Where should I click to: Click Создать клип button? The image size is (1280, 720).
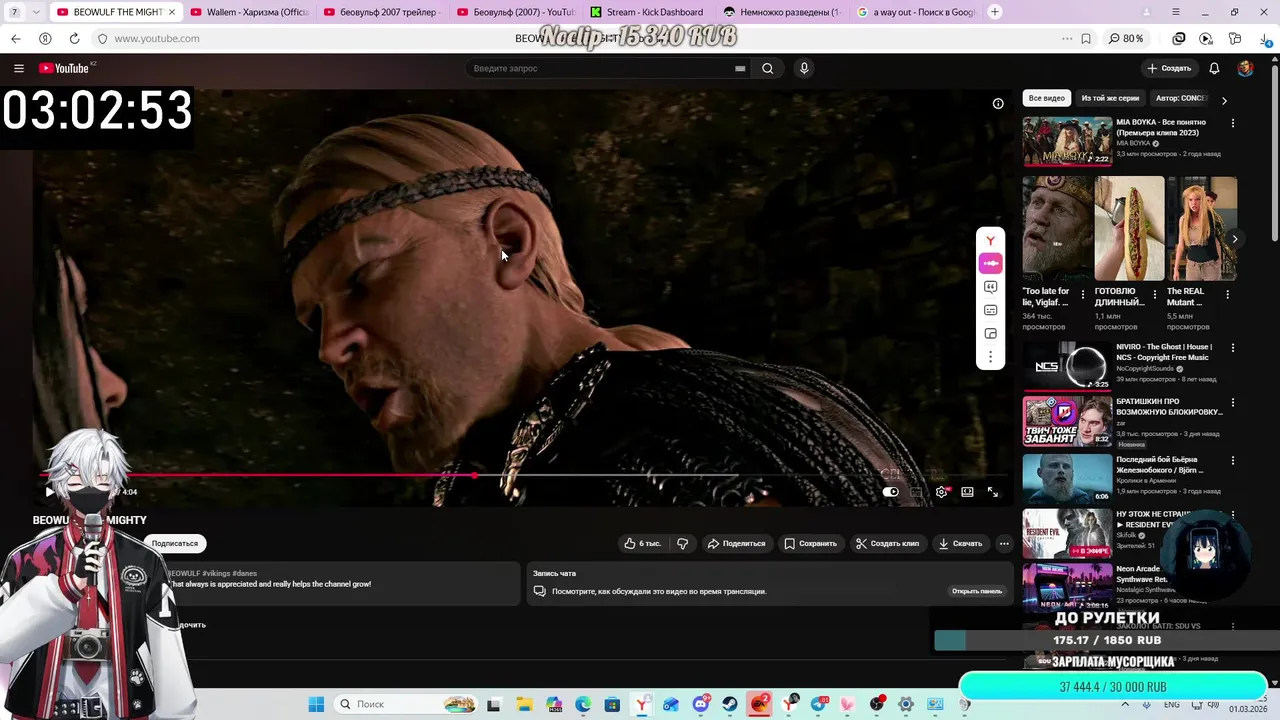[x=887, y=543]
